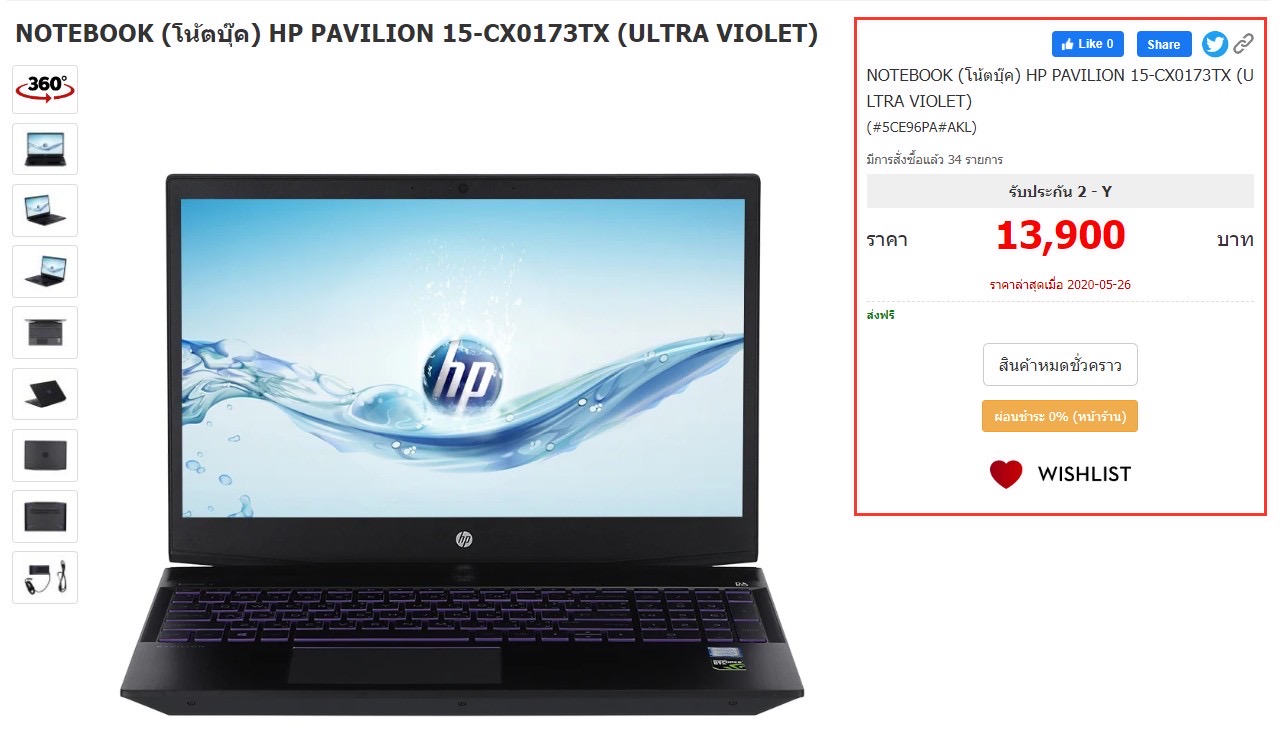Like the product on Facebook
Viewport: 1282px width, 747px height.
pos(1088,44)
